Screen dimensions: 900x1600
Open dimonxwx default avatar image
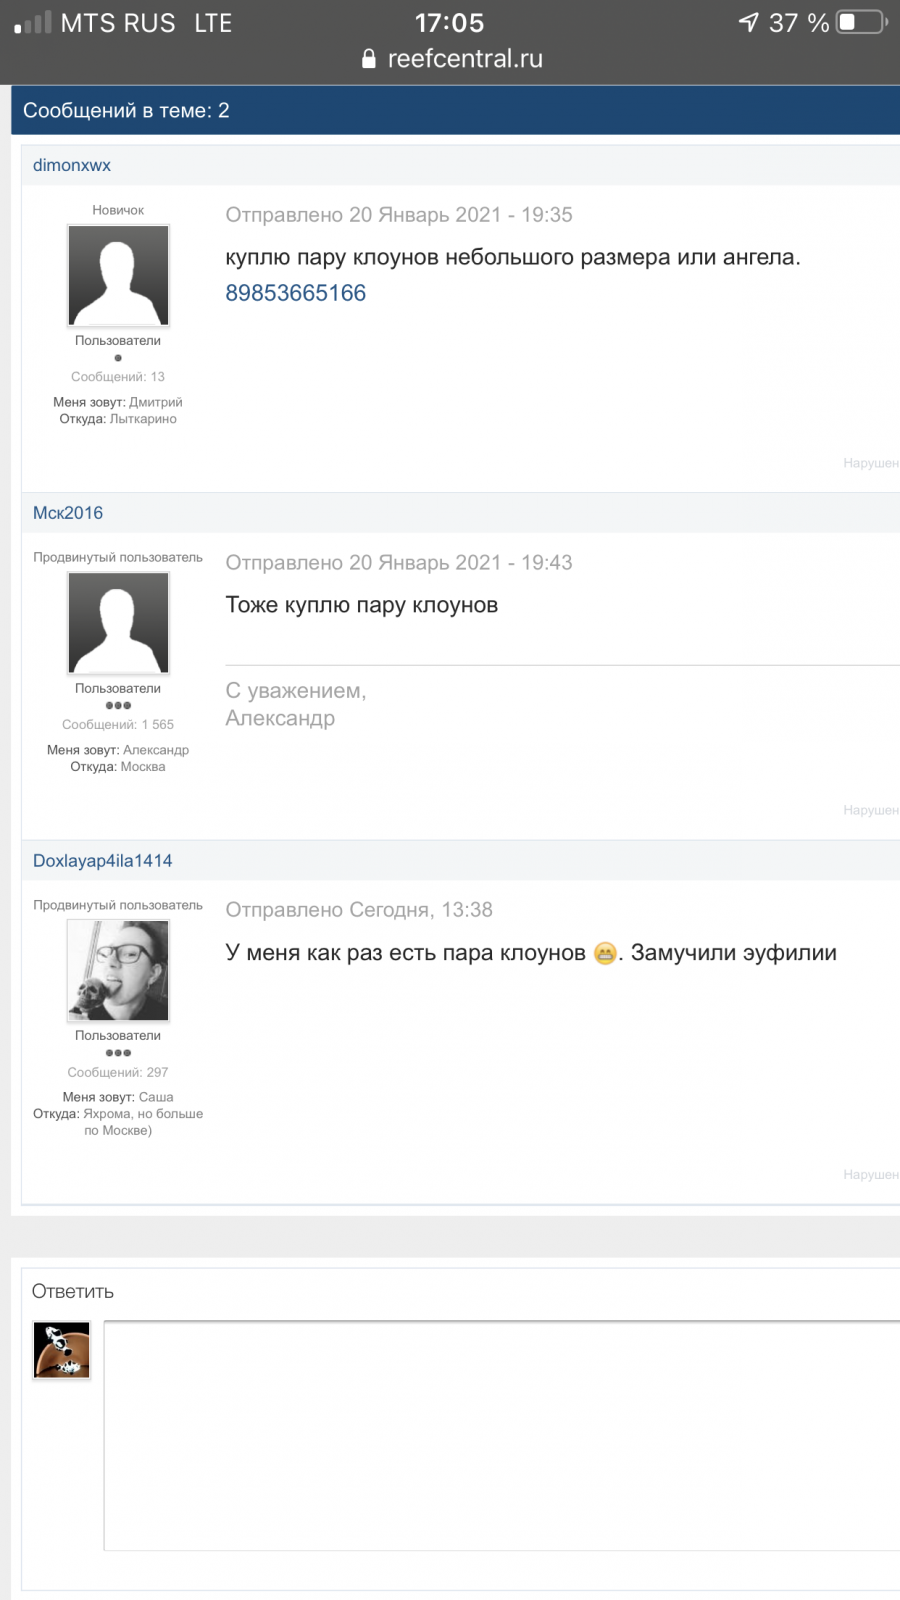118,276
